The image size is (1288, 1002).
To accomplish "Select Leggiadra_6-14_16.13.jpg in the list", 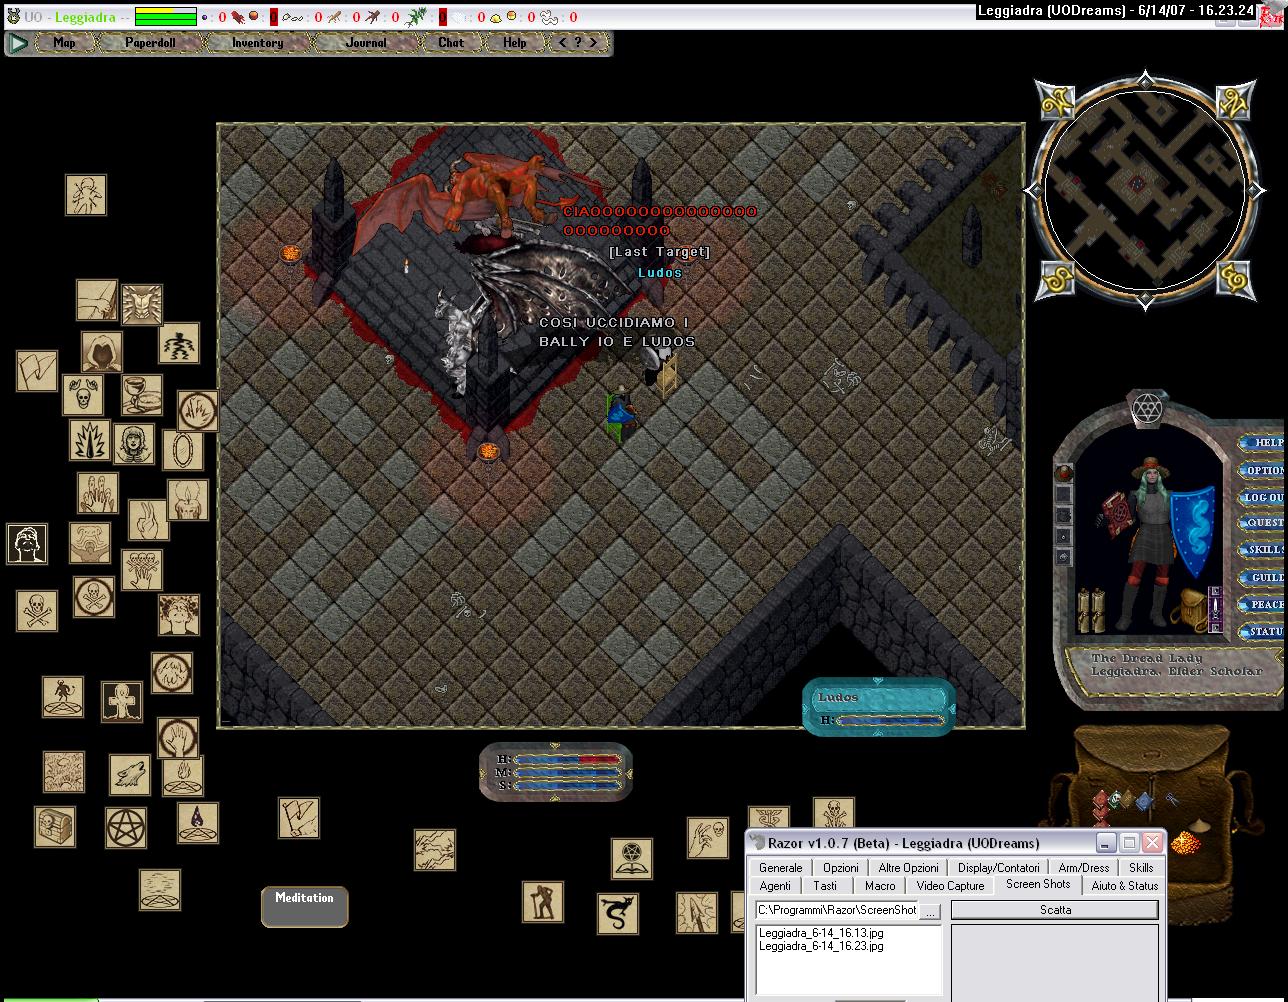I will coord(821,933).
